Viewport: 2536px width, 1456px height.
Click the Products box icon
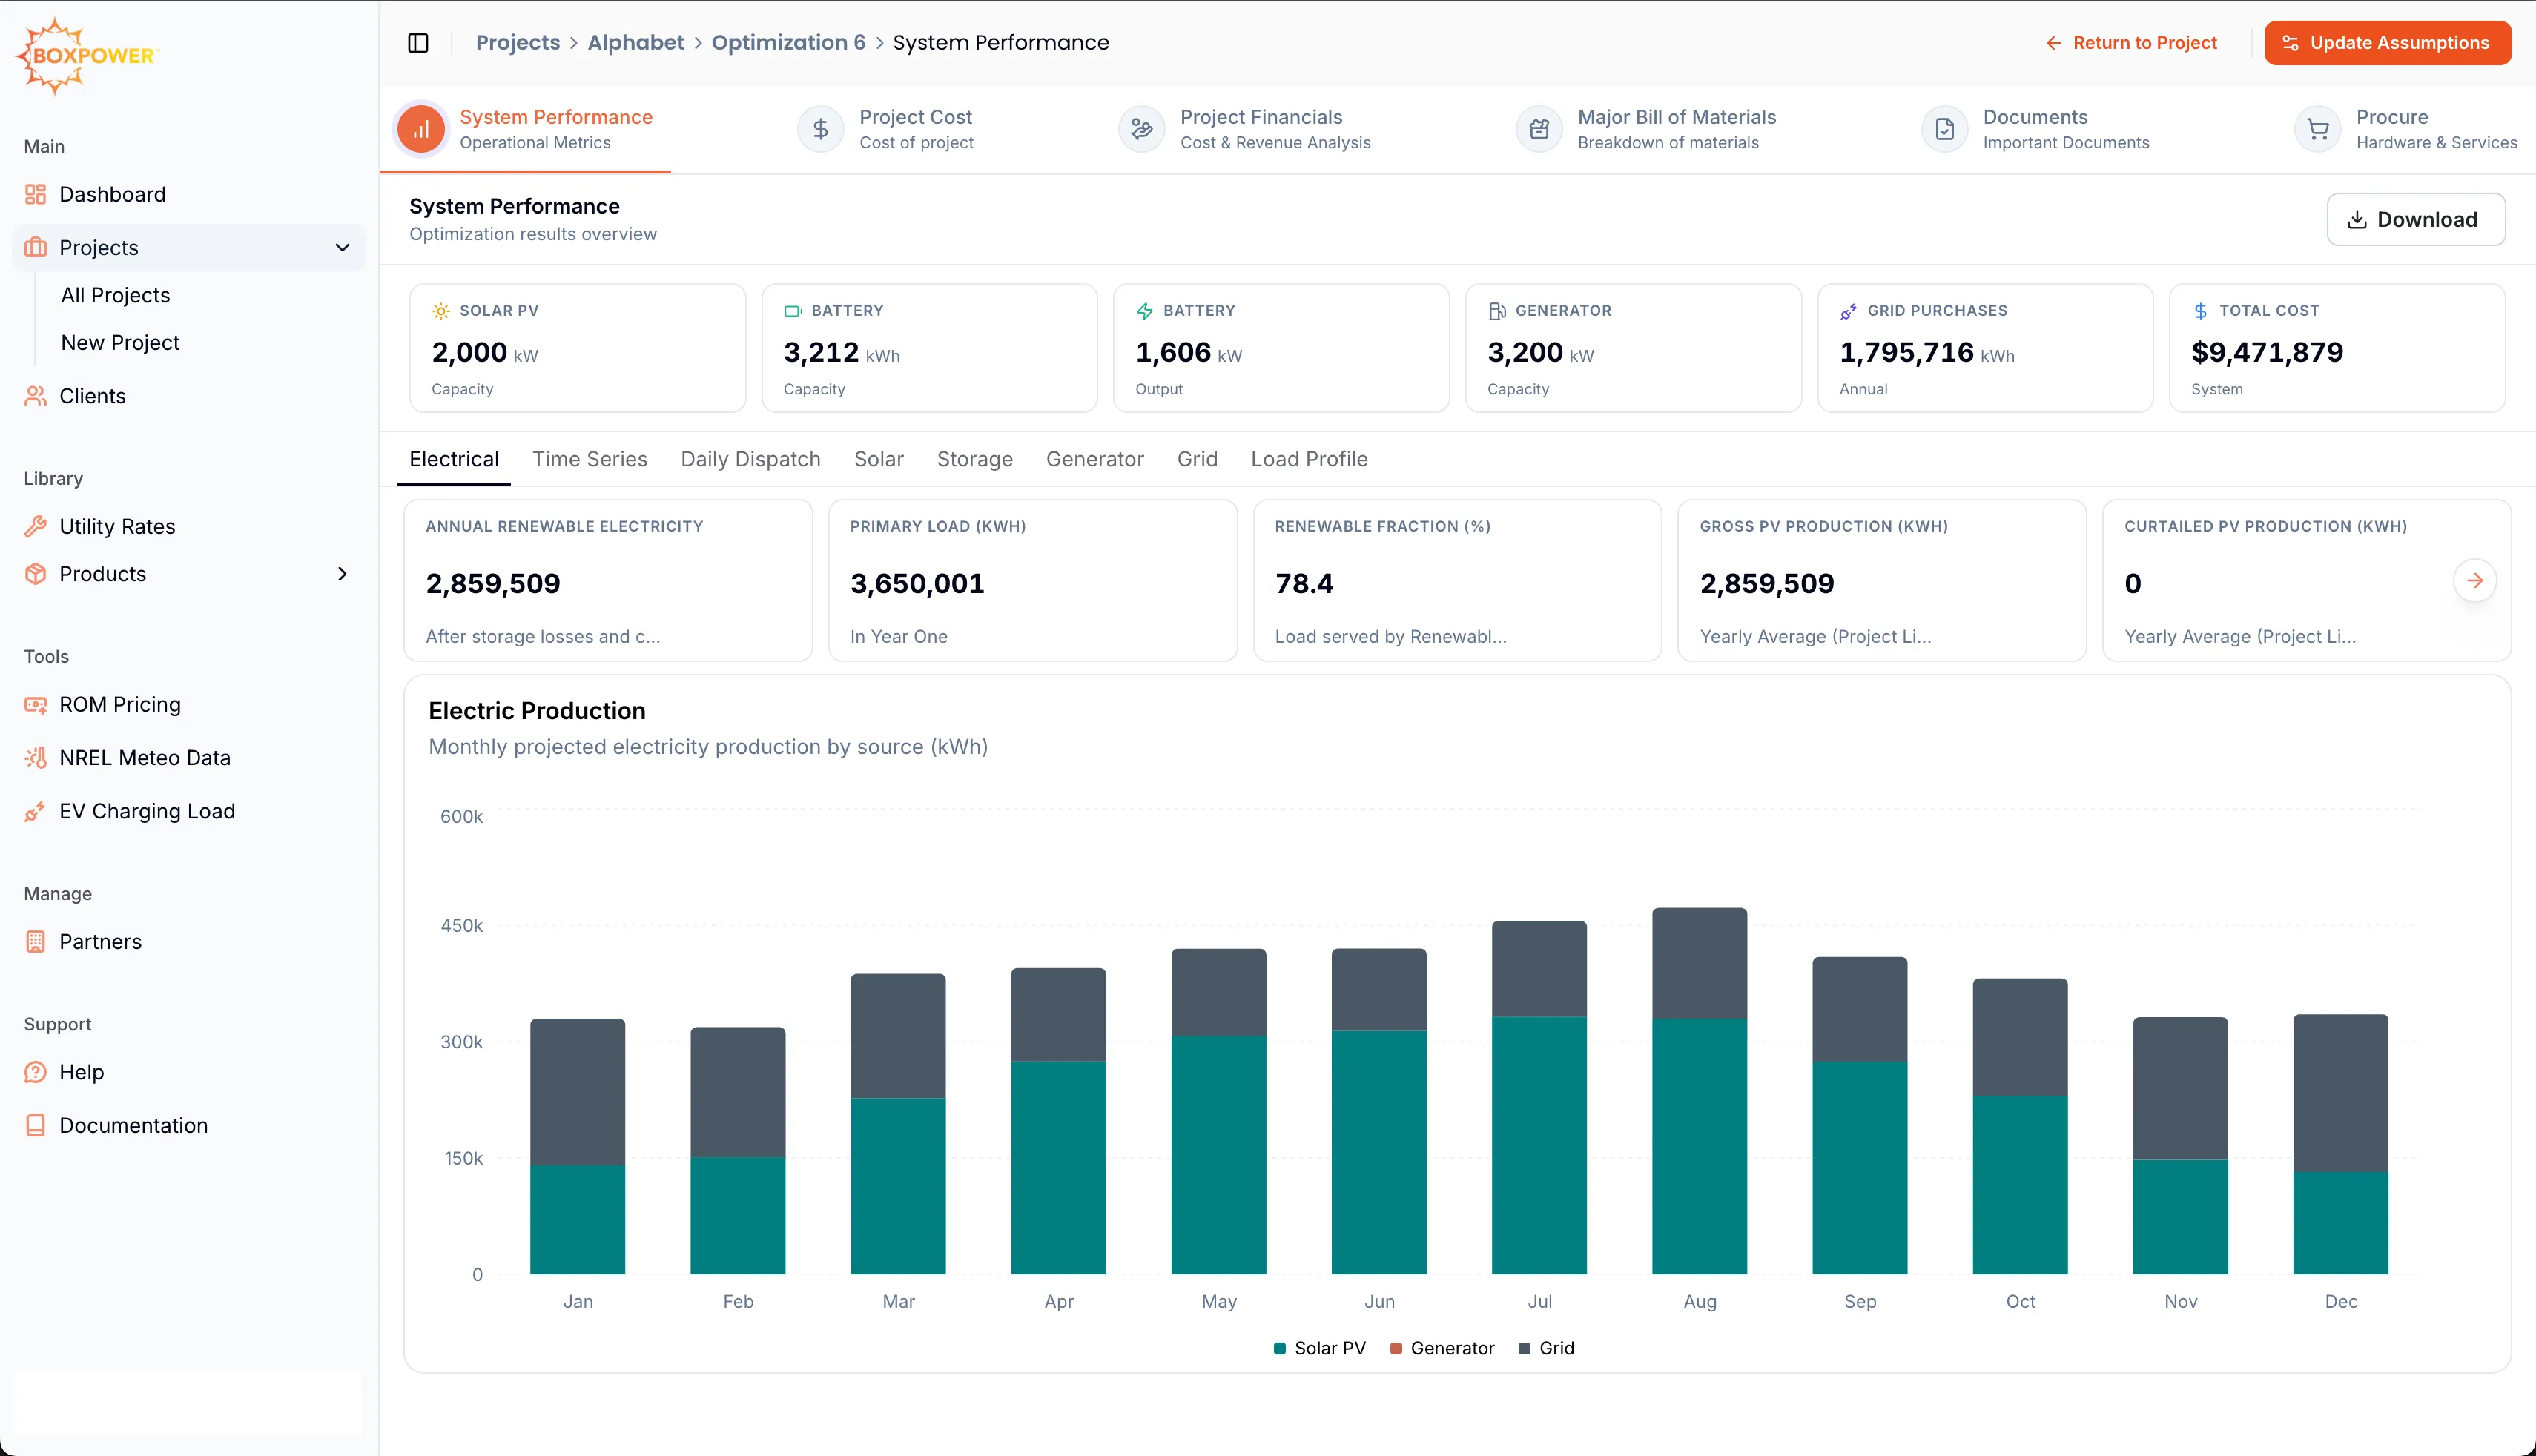(x=35, y=574)
